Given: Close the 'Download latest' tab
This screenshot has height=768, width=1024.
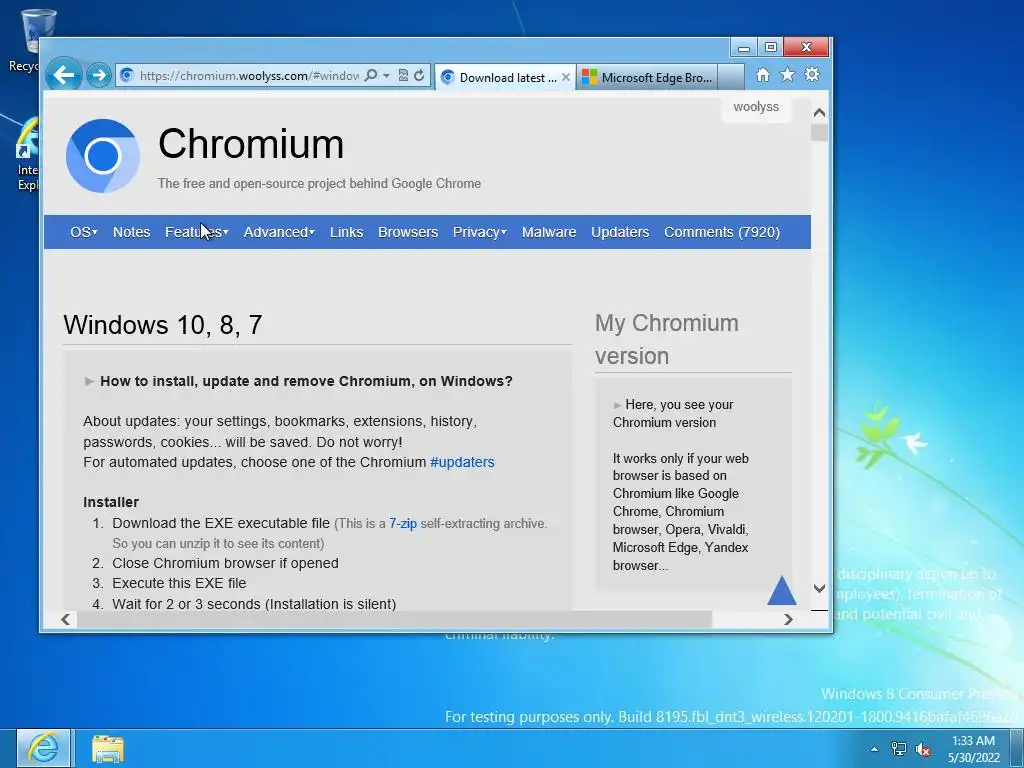Looking at the screenshot, I should (x=566, y=77).
